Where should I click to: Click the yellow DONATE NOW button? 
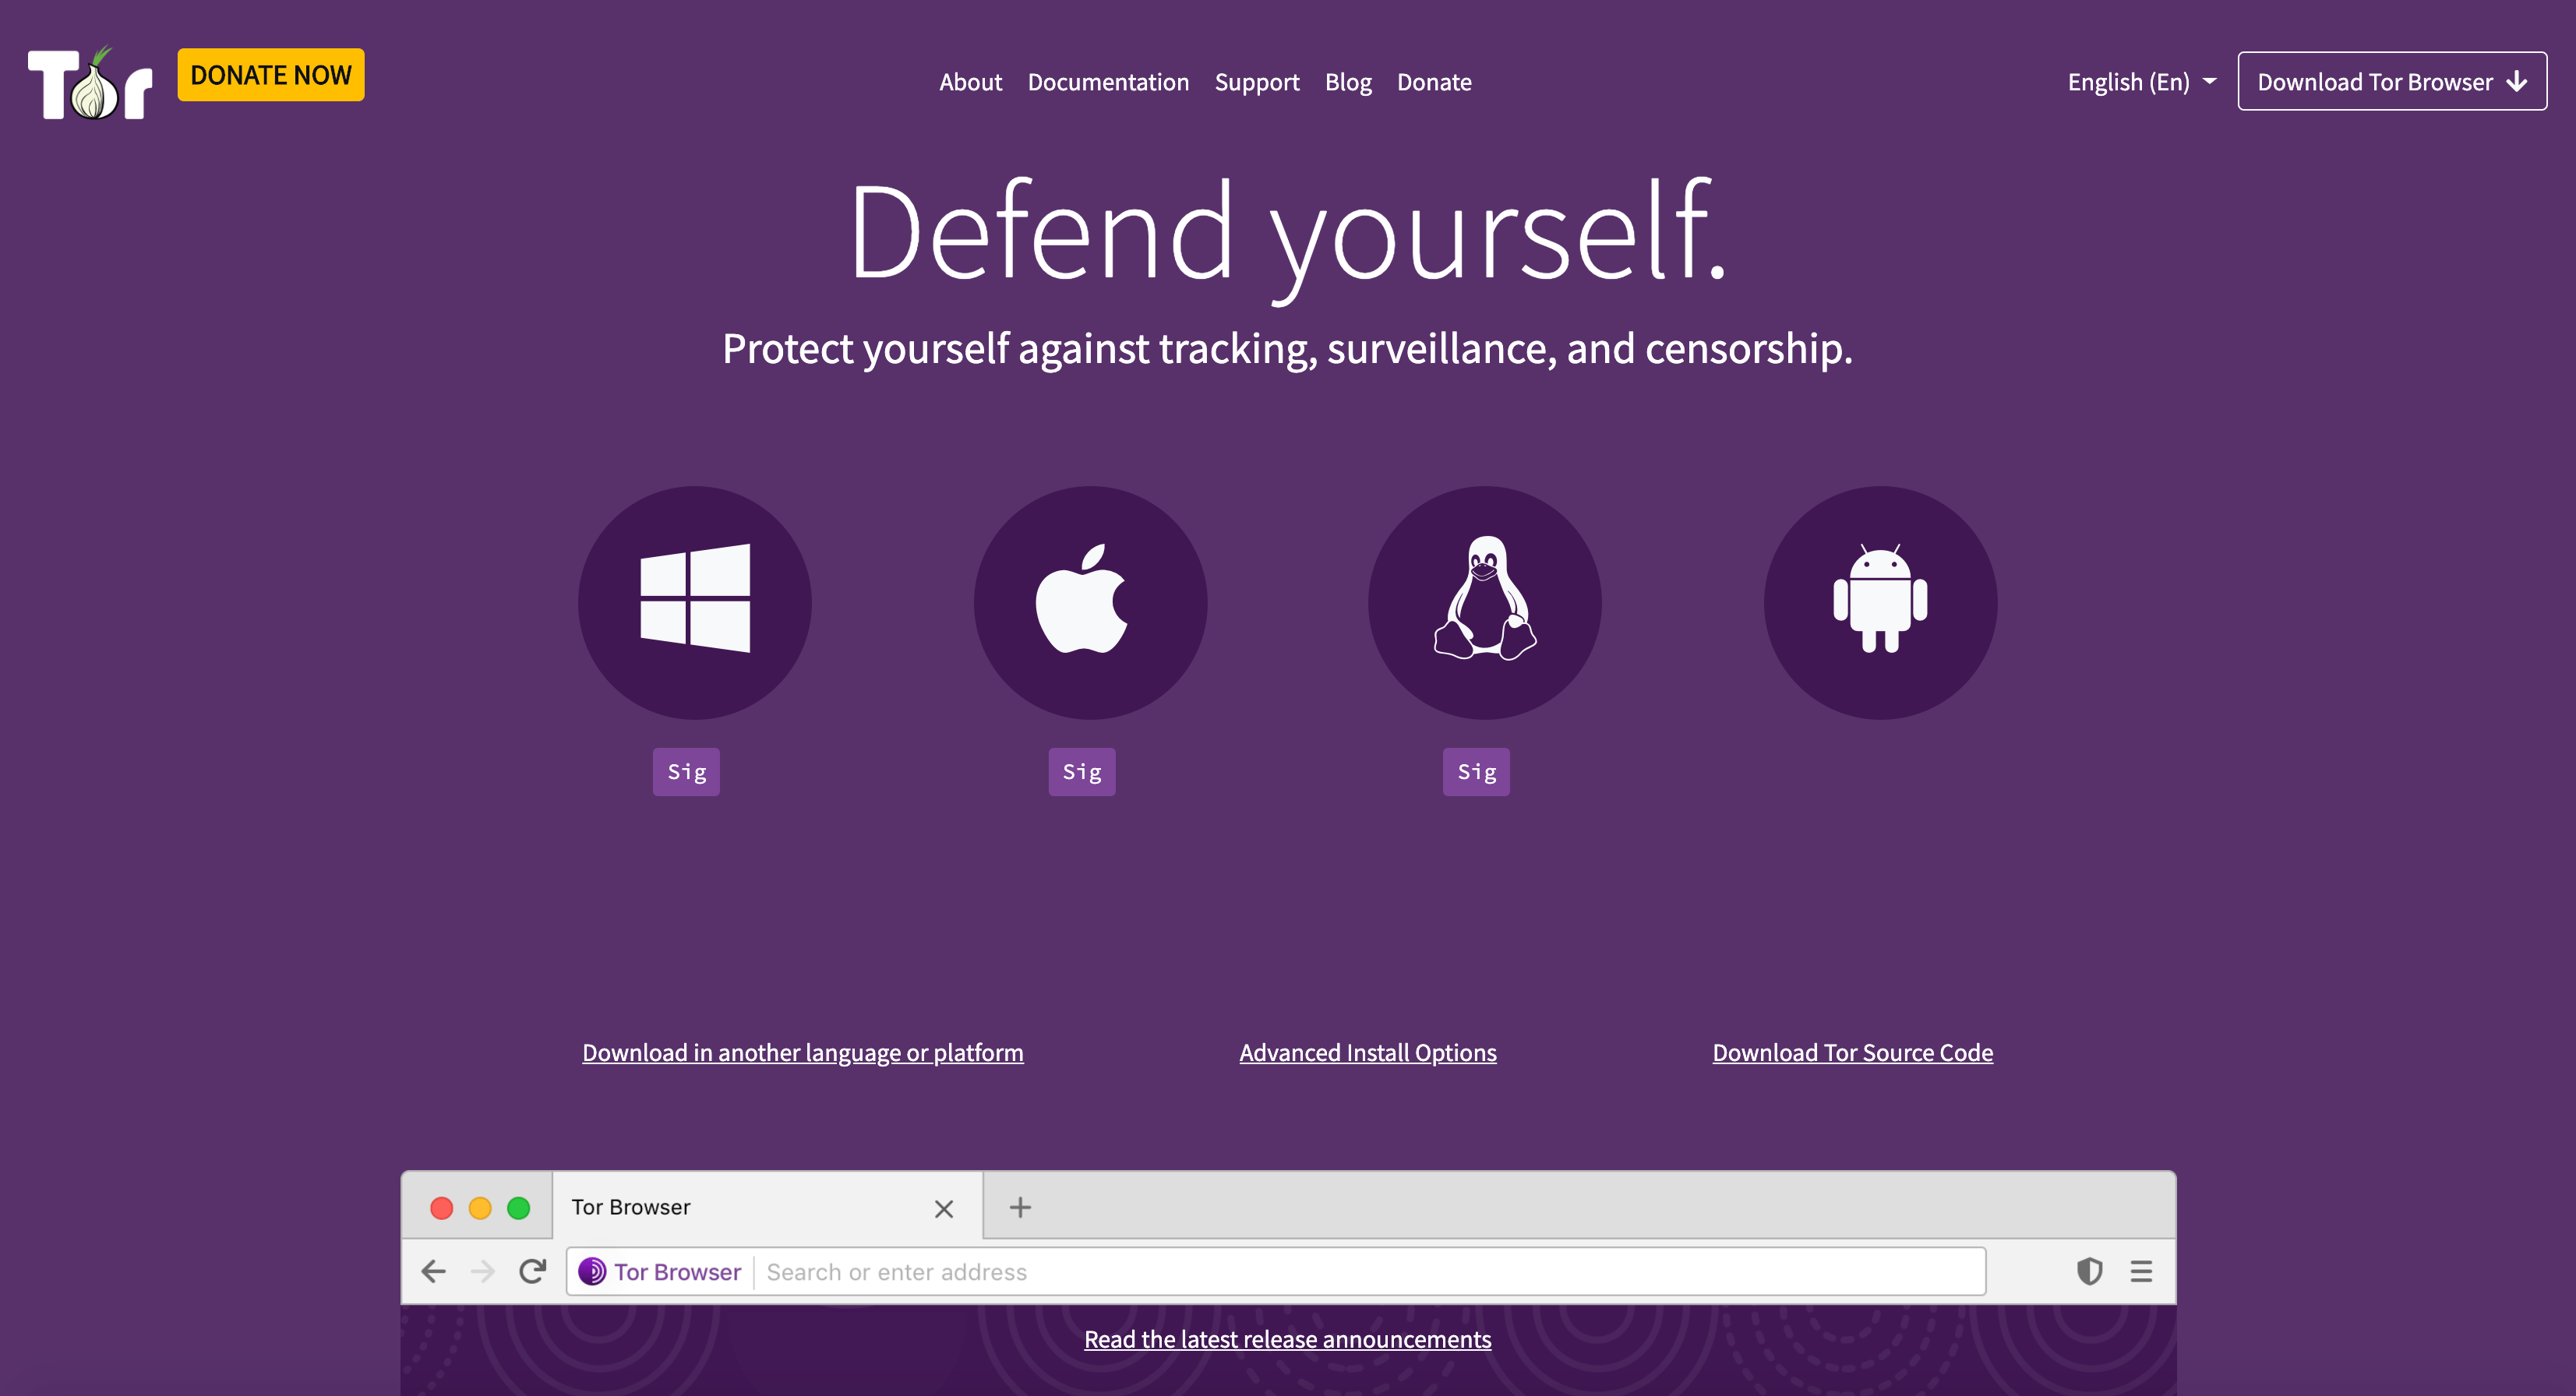coord(271,75)
